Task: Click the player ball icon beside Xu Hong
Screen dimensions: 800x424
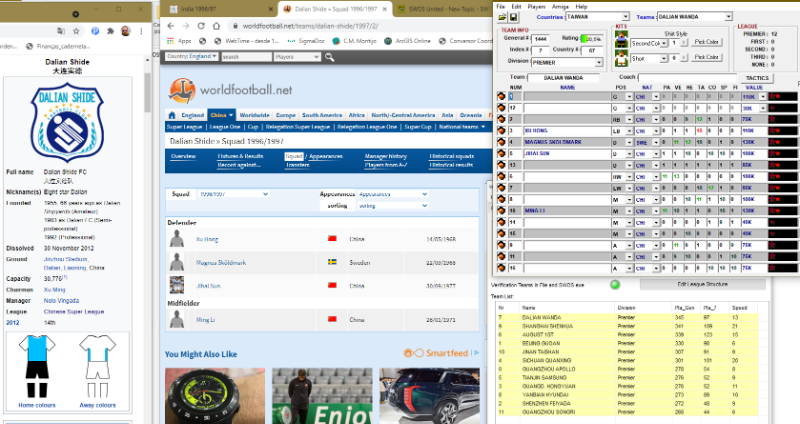Action: coord(502,131)
